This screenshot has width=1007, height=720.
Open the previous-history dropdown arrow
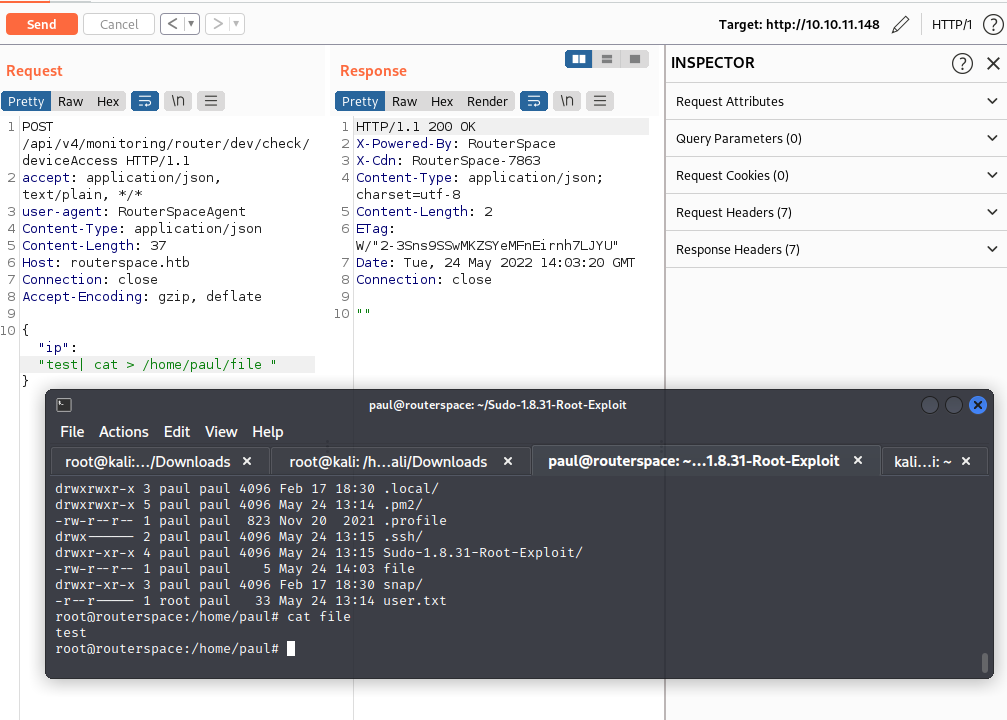(191, 24)
